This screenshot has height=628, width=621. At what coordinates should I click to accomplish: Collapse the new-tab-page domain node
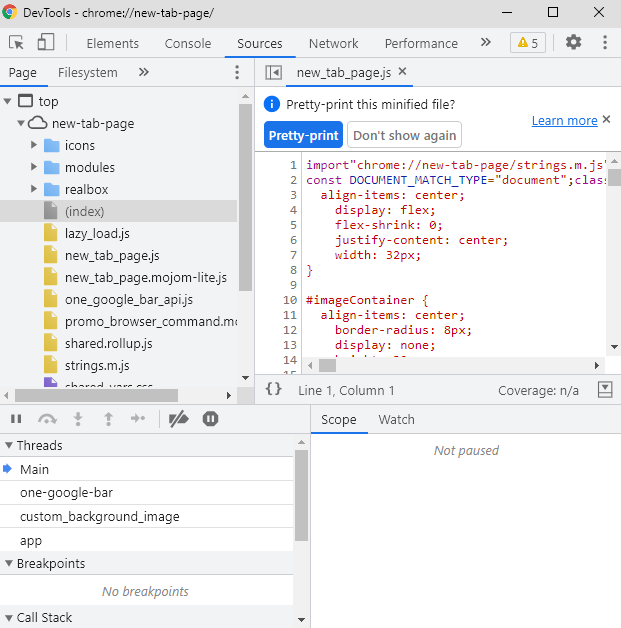[21, 123]
